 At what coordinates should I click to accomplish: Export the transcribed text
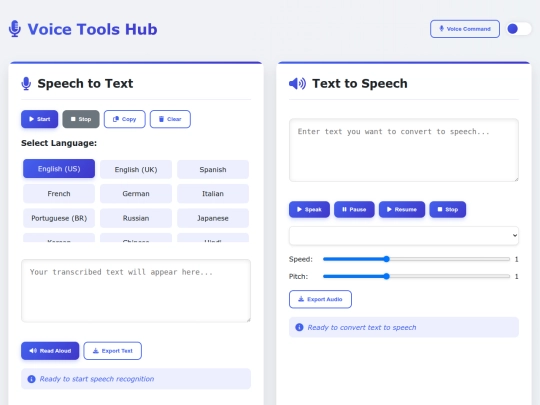(113, 351)
